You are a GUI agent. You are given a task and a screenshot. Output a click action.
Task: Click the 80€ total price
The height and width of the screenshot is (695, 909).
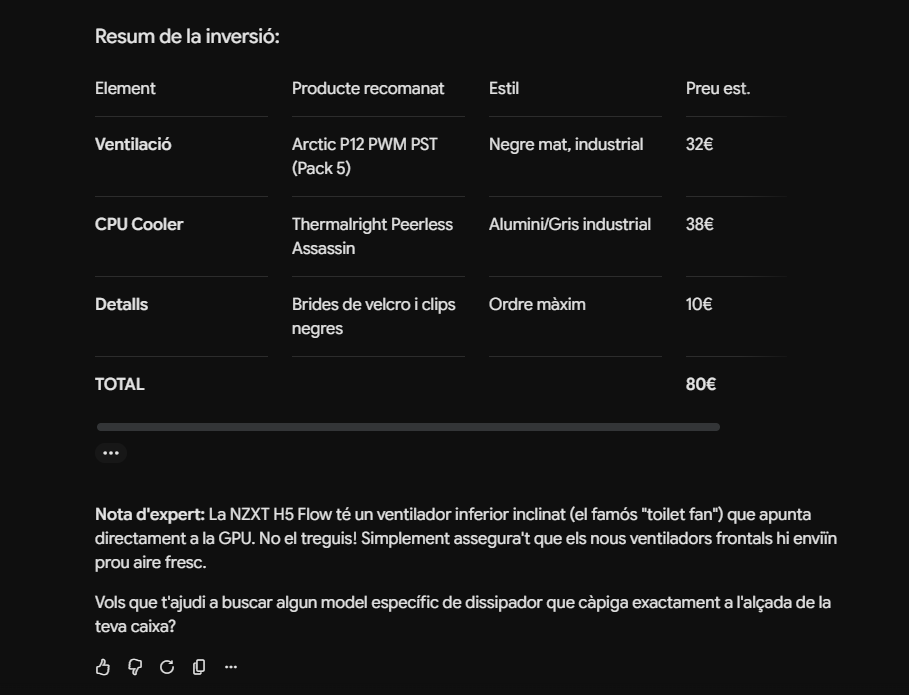pyautogui.click(x=701, y=384)
